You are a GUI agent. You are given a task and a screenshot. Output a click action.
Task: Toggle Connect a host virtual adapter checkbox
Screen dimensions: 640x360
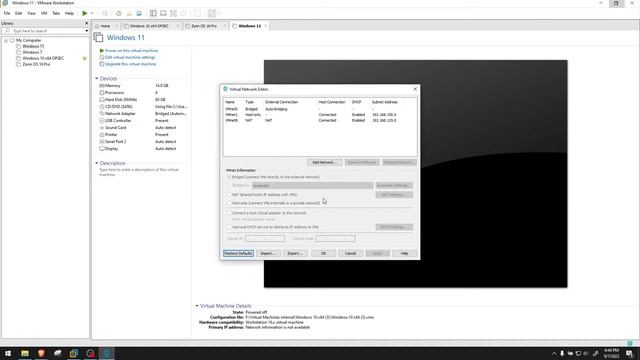coord(229,213)
